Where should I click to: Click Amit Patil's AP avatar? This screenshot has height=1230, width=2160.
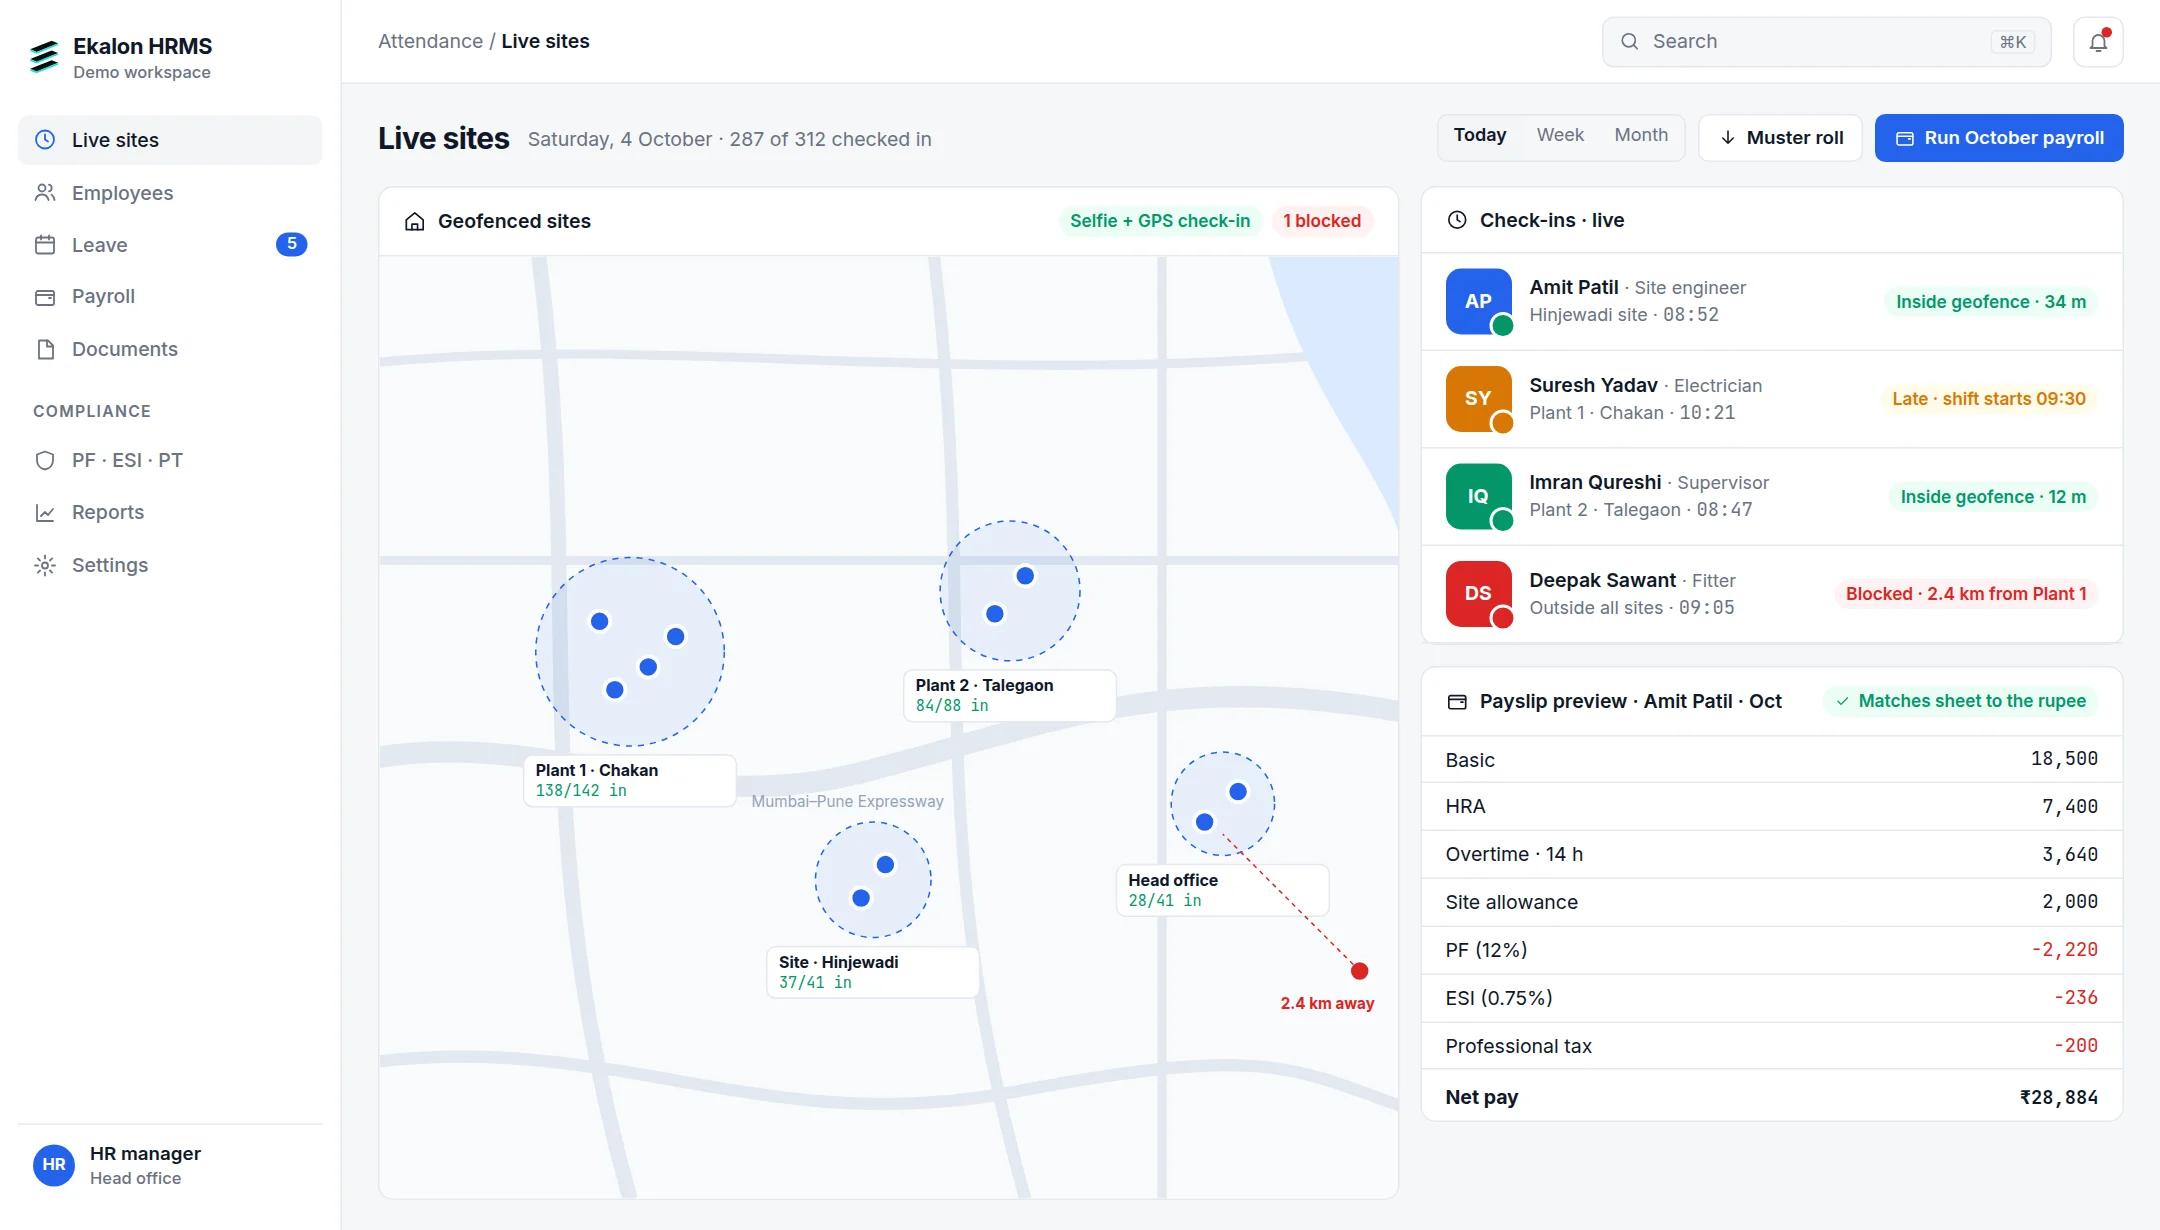(1478, 301)
